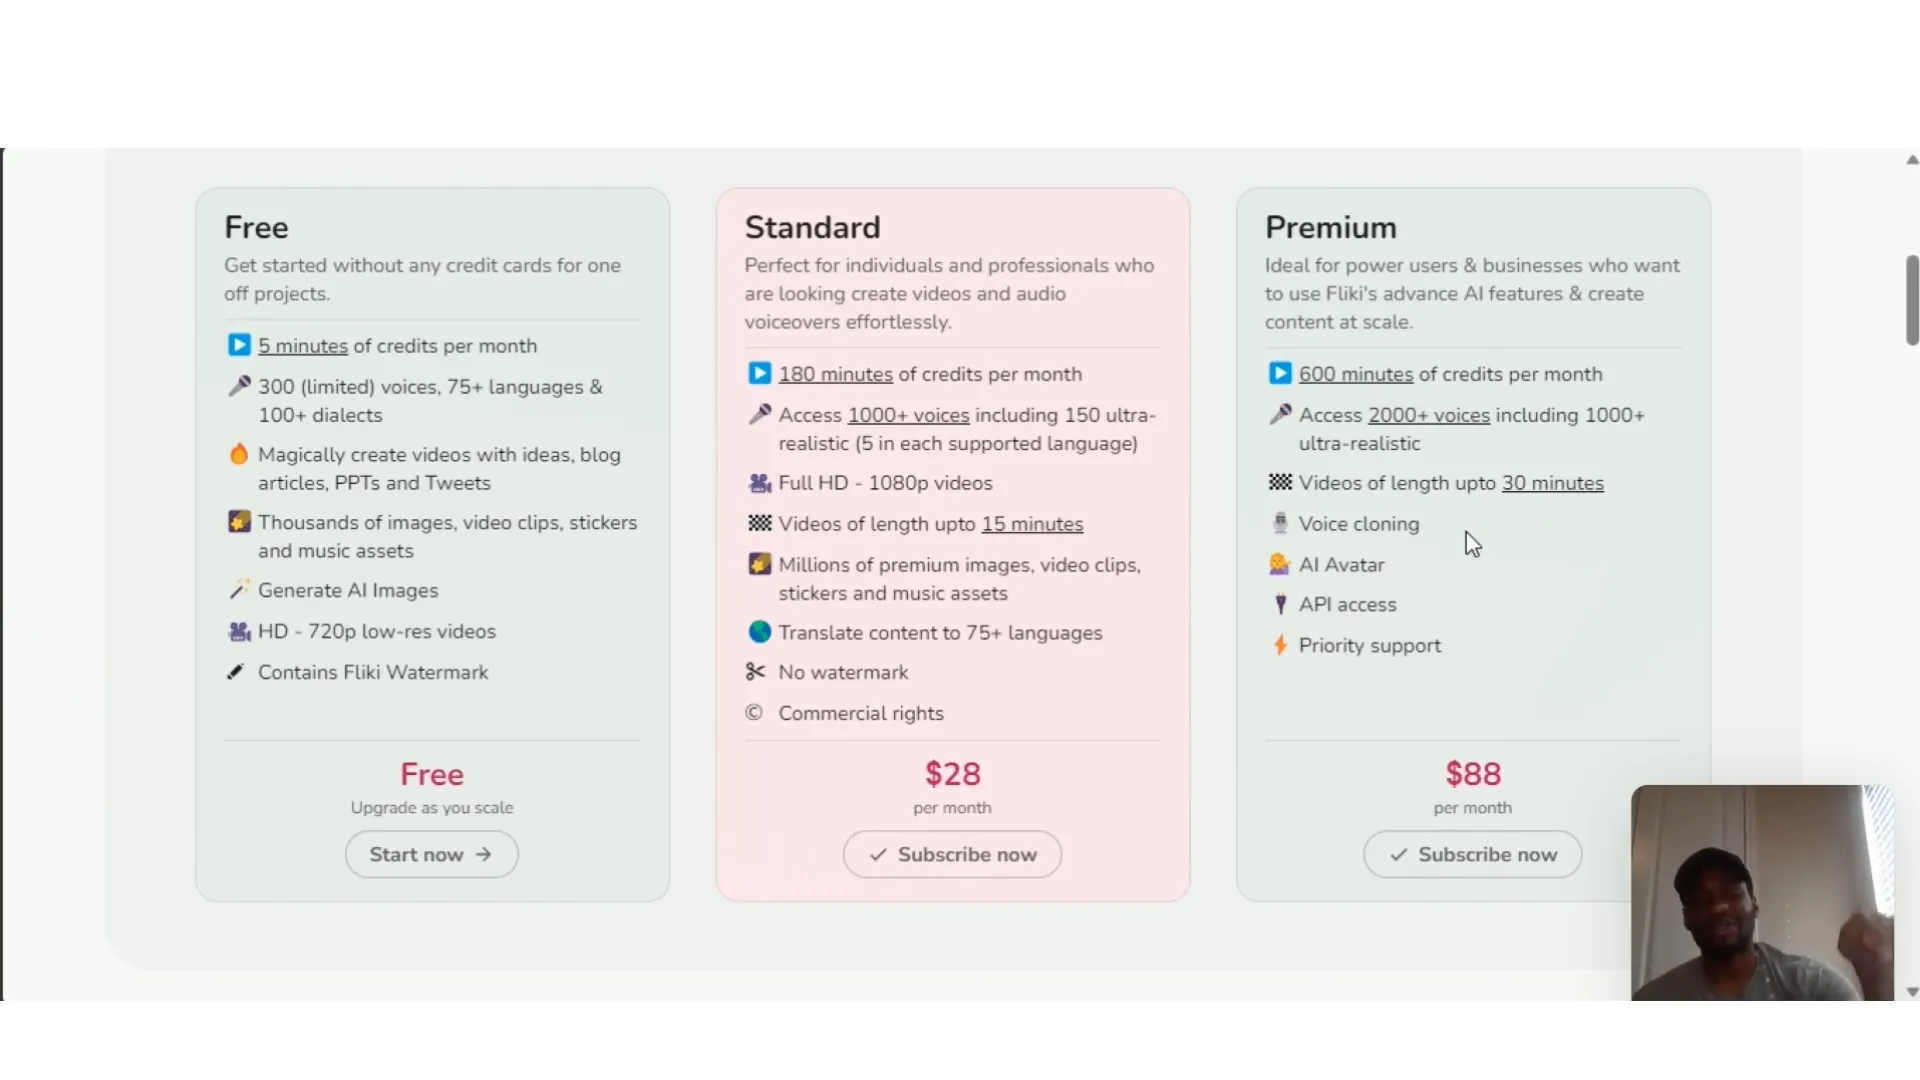The height and width of the screenshot is (1080, 1920).
Task: Click the scissors icon beside No watermark
Action: tap(756, 672)
